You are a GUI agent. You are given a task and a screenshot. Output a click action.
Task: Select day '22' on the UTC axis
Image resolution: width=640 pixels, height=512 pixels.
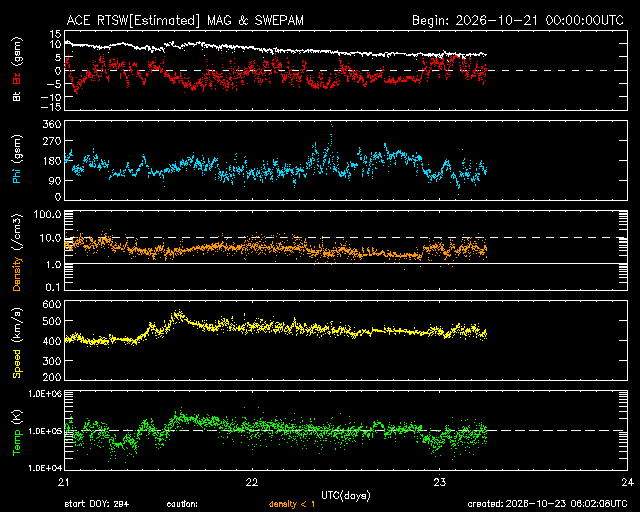coord(252,482)
